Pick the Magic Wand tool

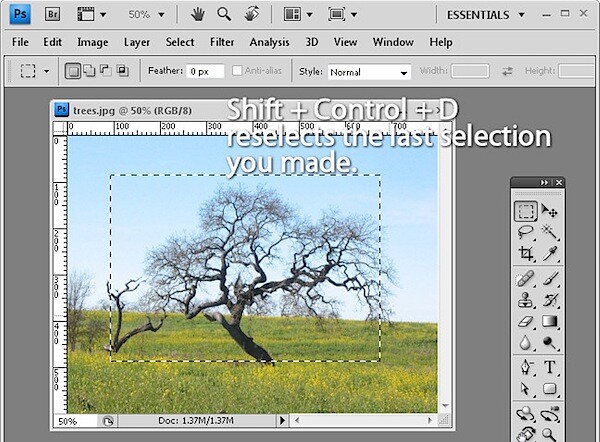pyautogui.click(x=549, y=232)
